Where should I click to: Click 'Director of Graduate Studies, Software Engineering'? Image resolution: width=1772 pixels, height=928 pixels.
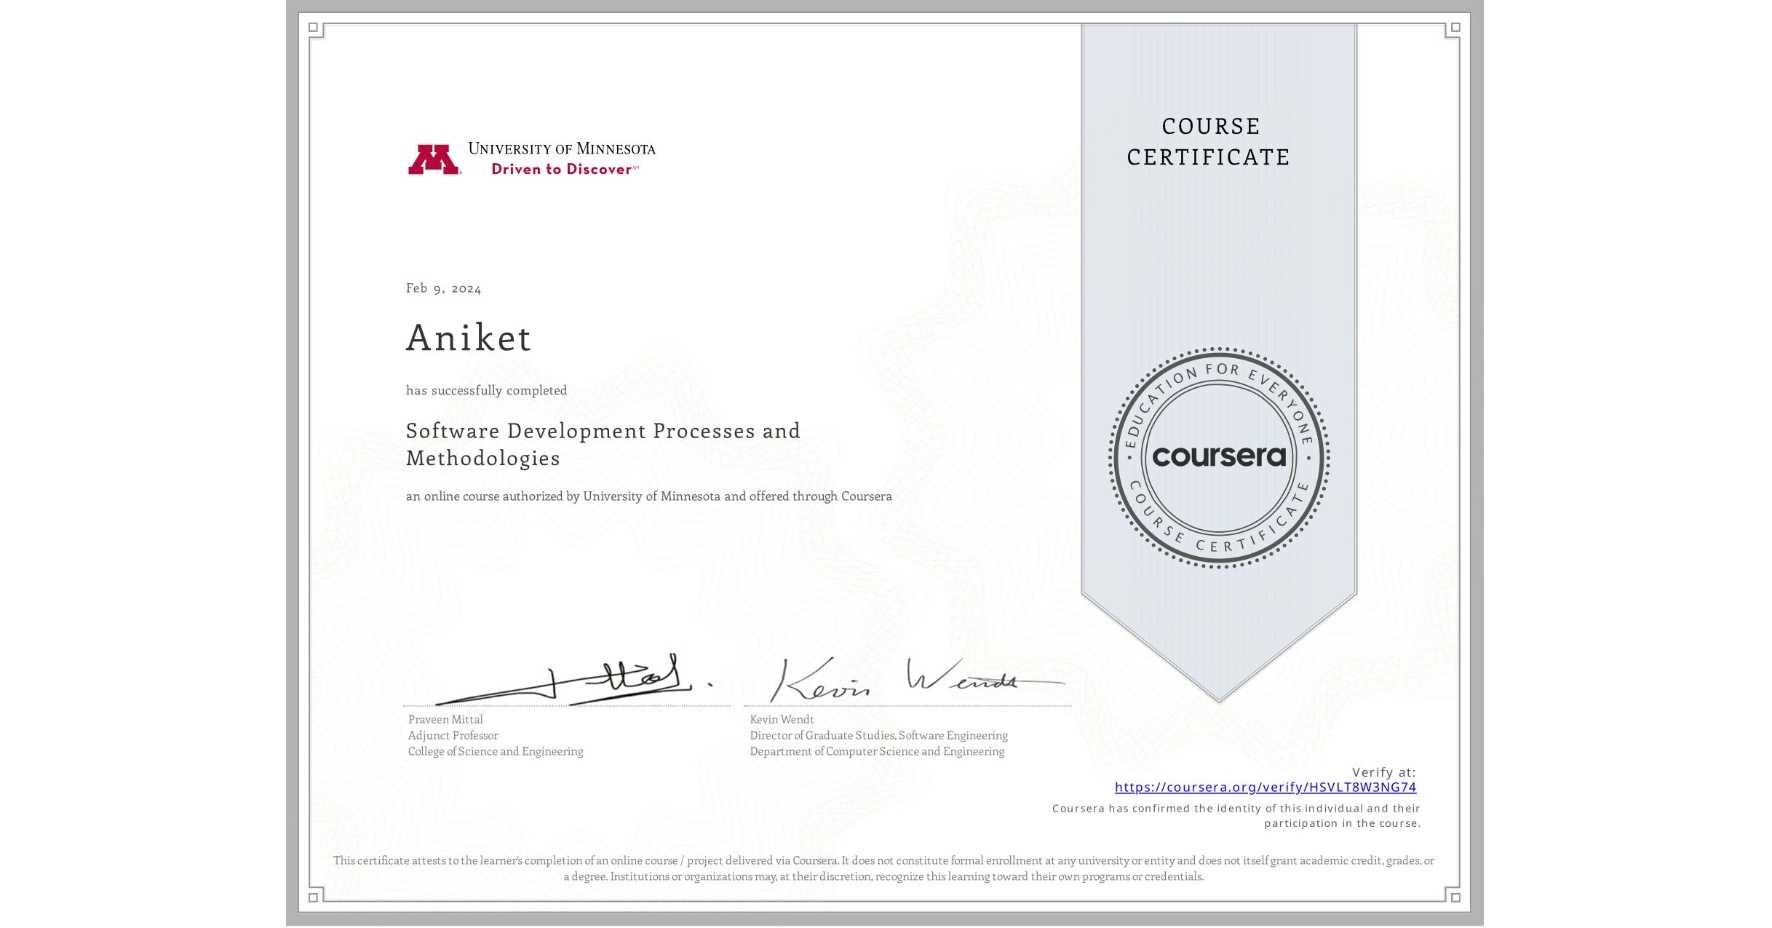(x=879, y=735)
